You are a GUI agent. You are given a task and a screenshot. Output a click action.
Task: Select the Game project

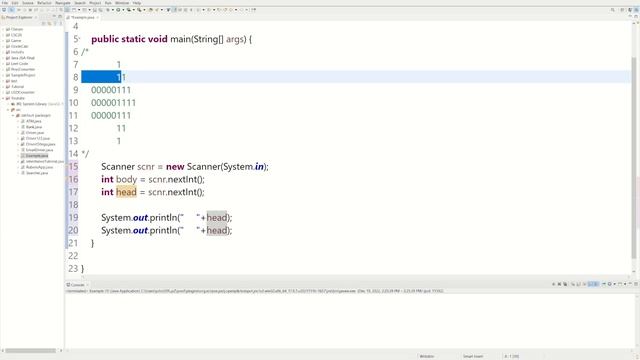tap(16, 40)
